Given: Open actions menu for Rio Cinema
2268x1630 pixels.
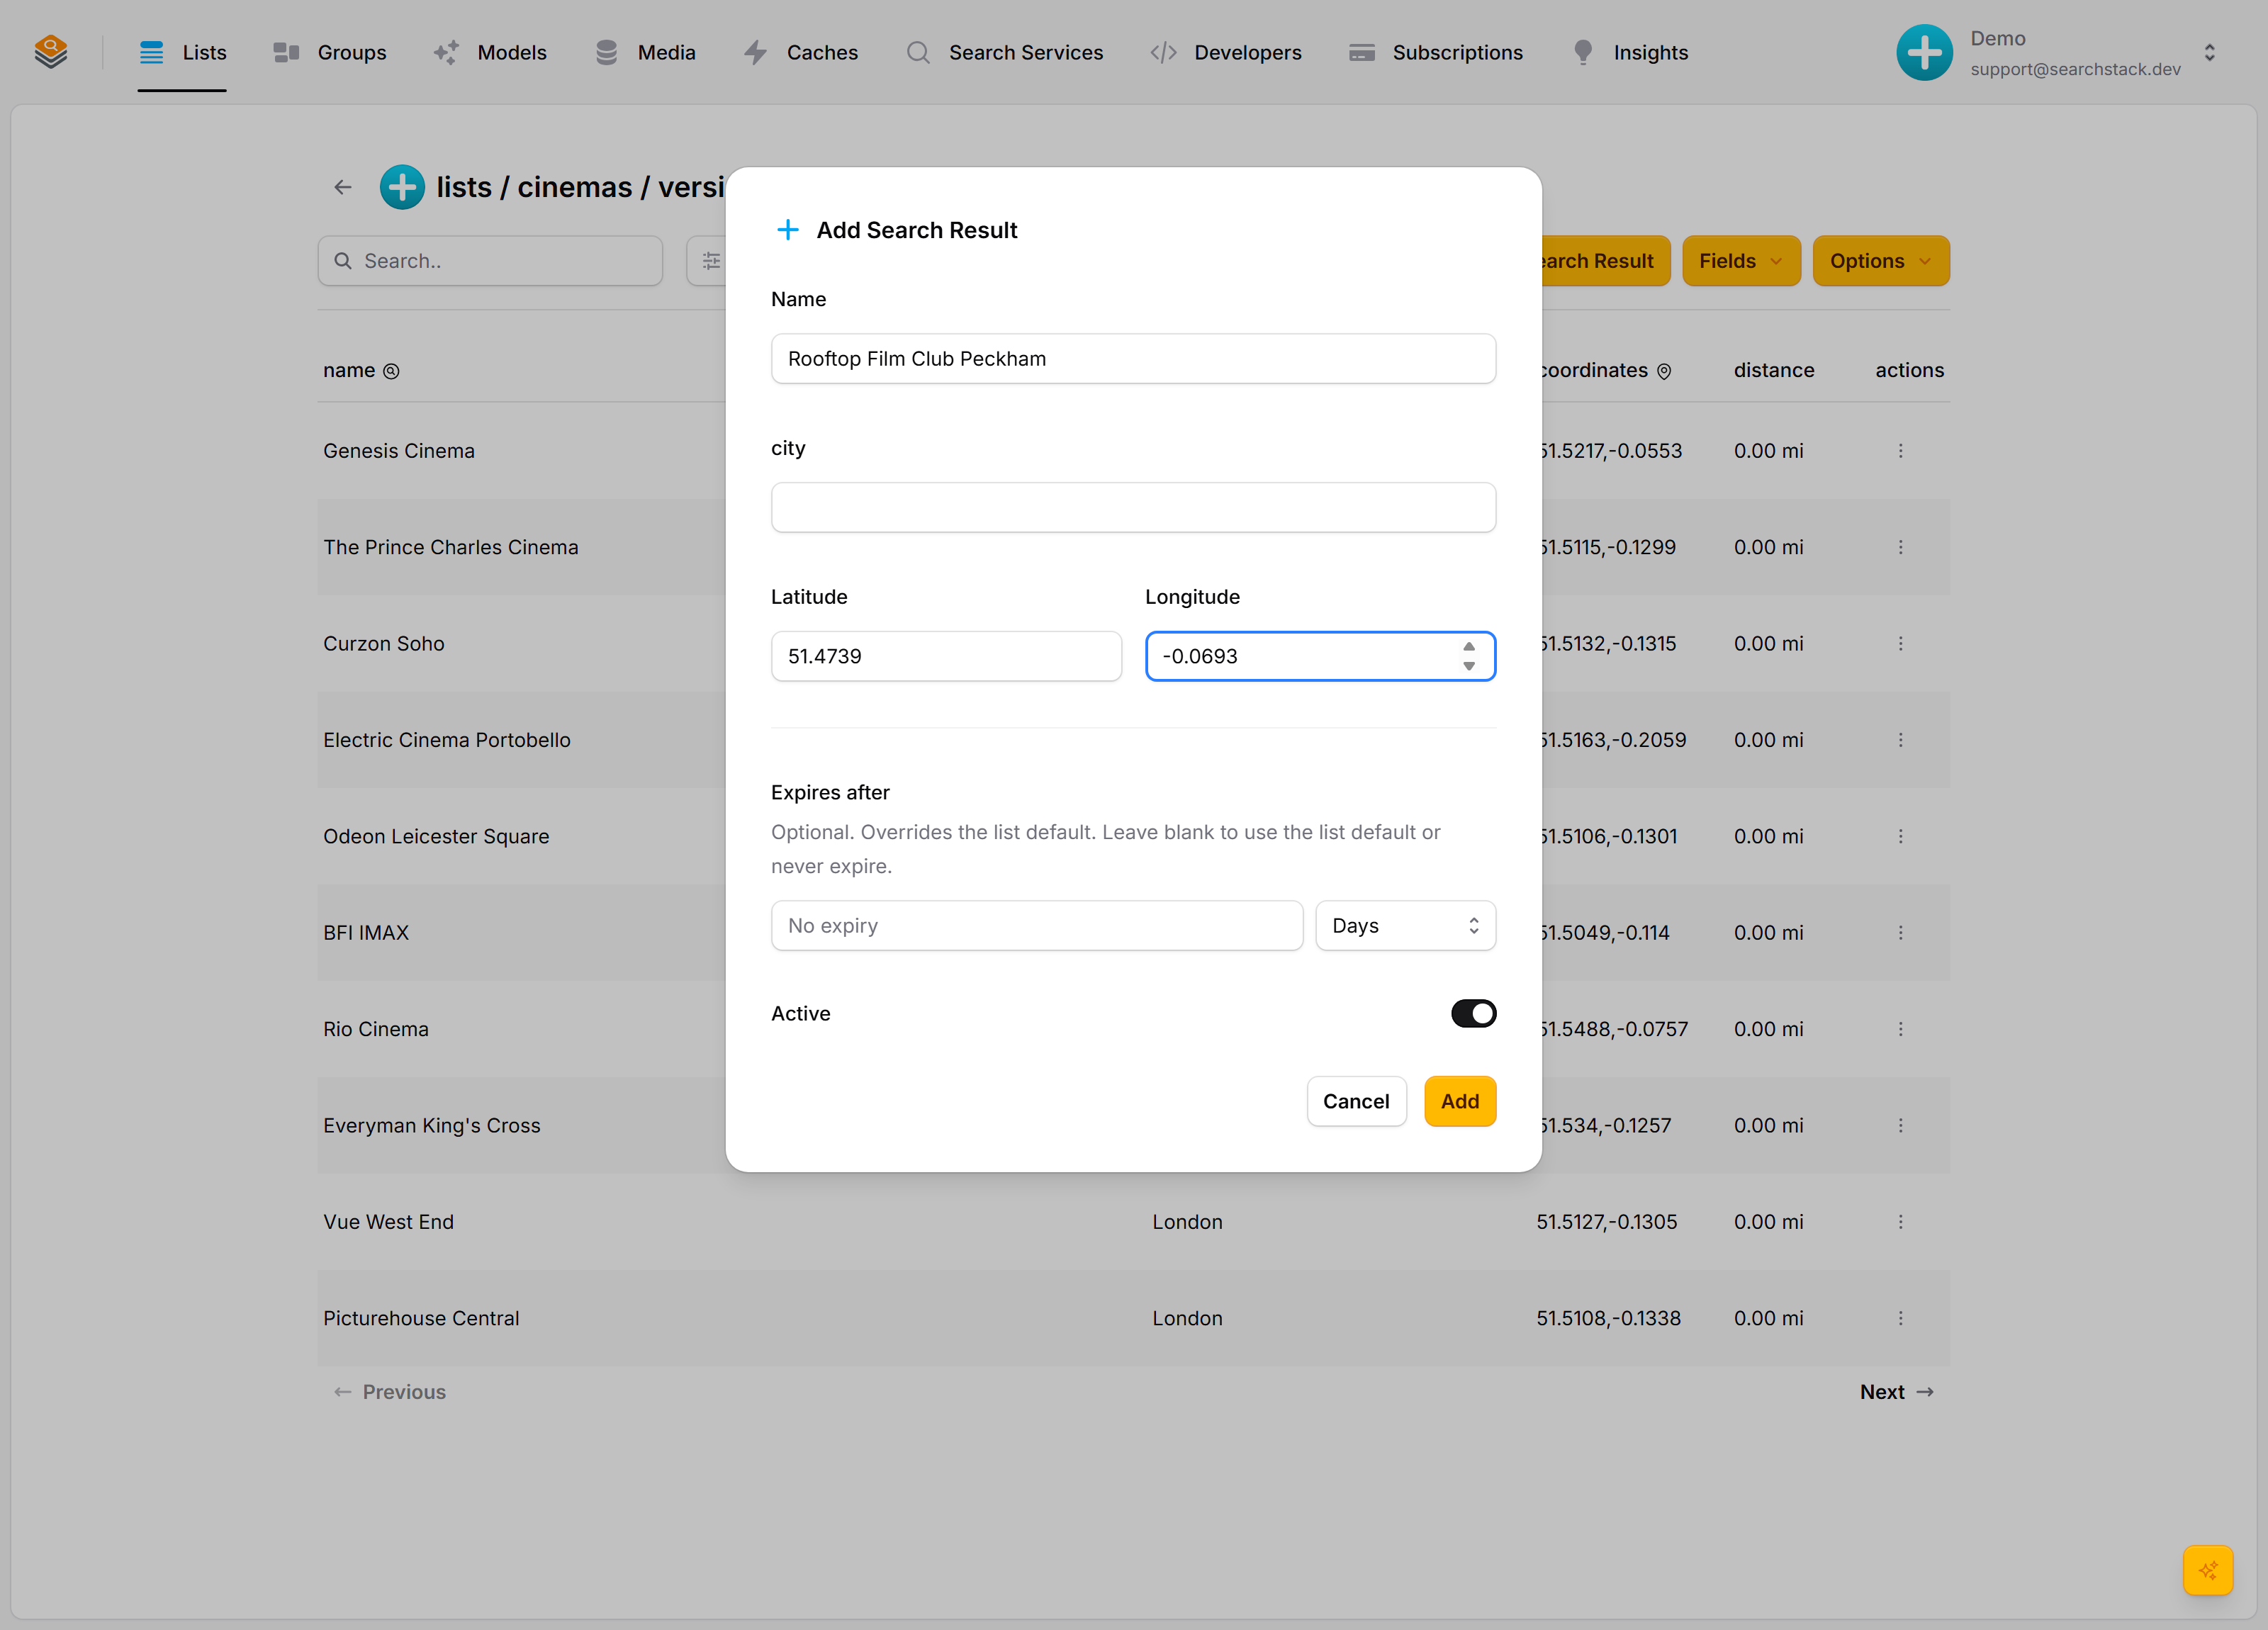Looking at the screenshot, I should [1900, 1029].
